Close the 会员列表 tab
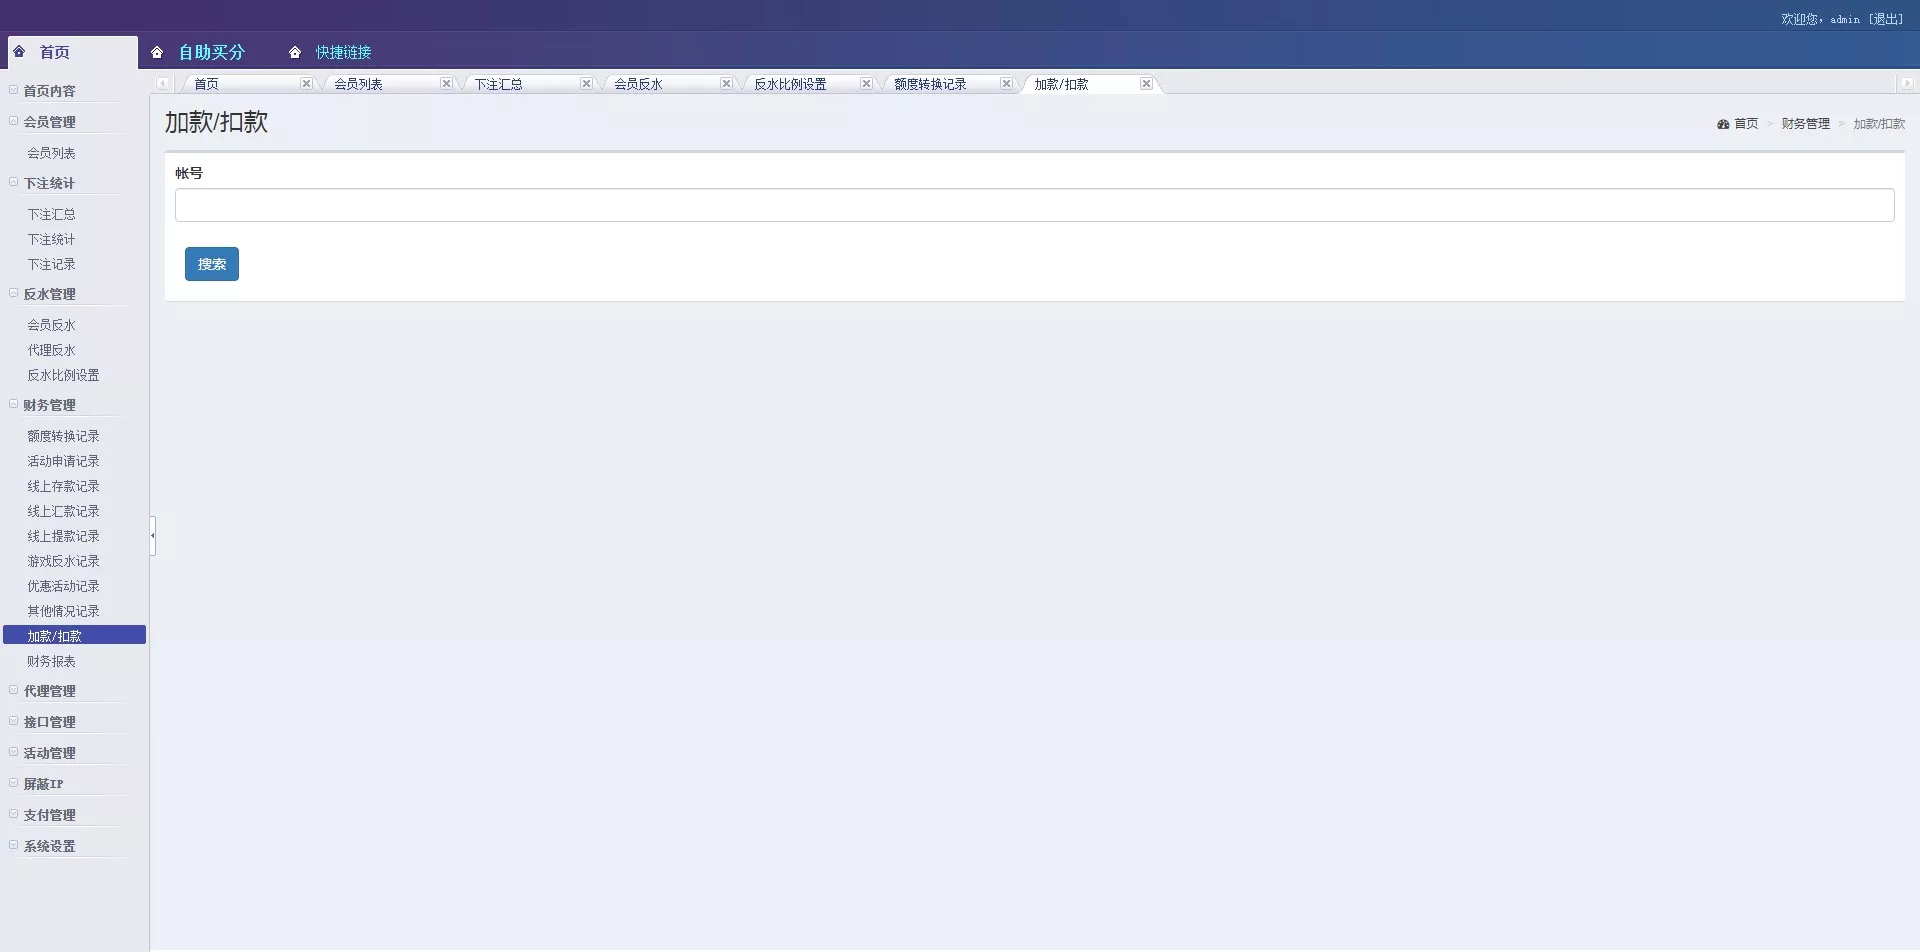The height and width of the screenshot is (952, 1920). [446, 84]
